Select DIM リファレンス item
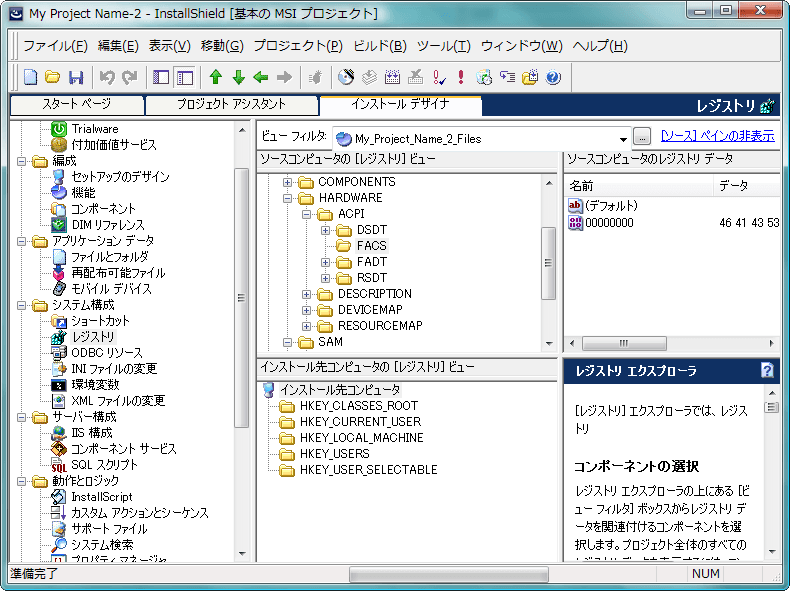Screen dimensions: 790x591 [108, 225]
